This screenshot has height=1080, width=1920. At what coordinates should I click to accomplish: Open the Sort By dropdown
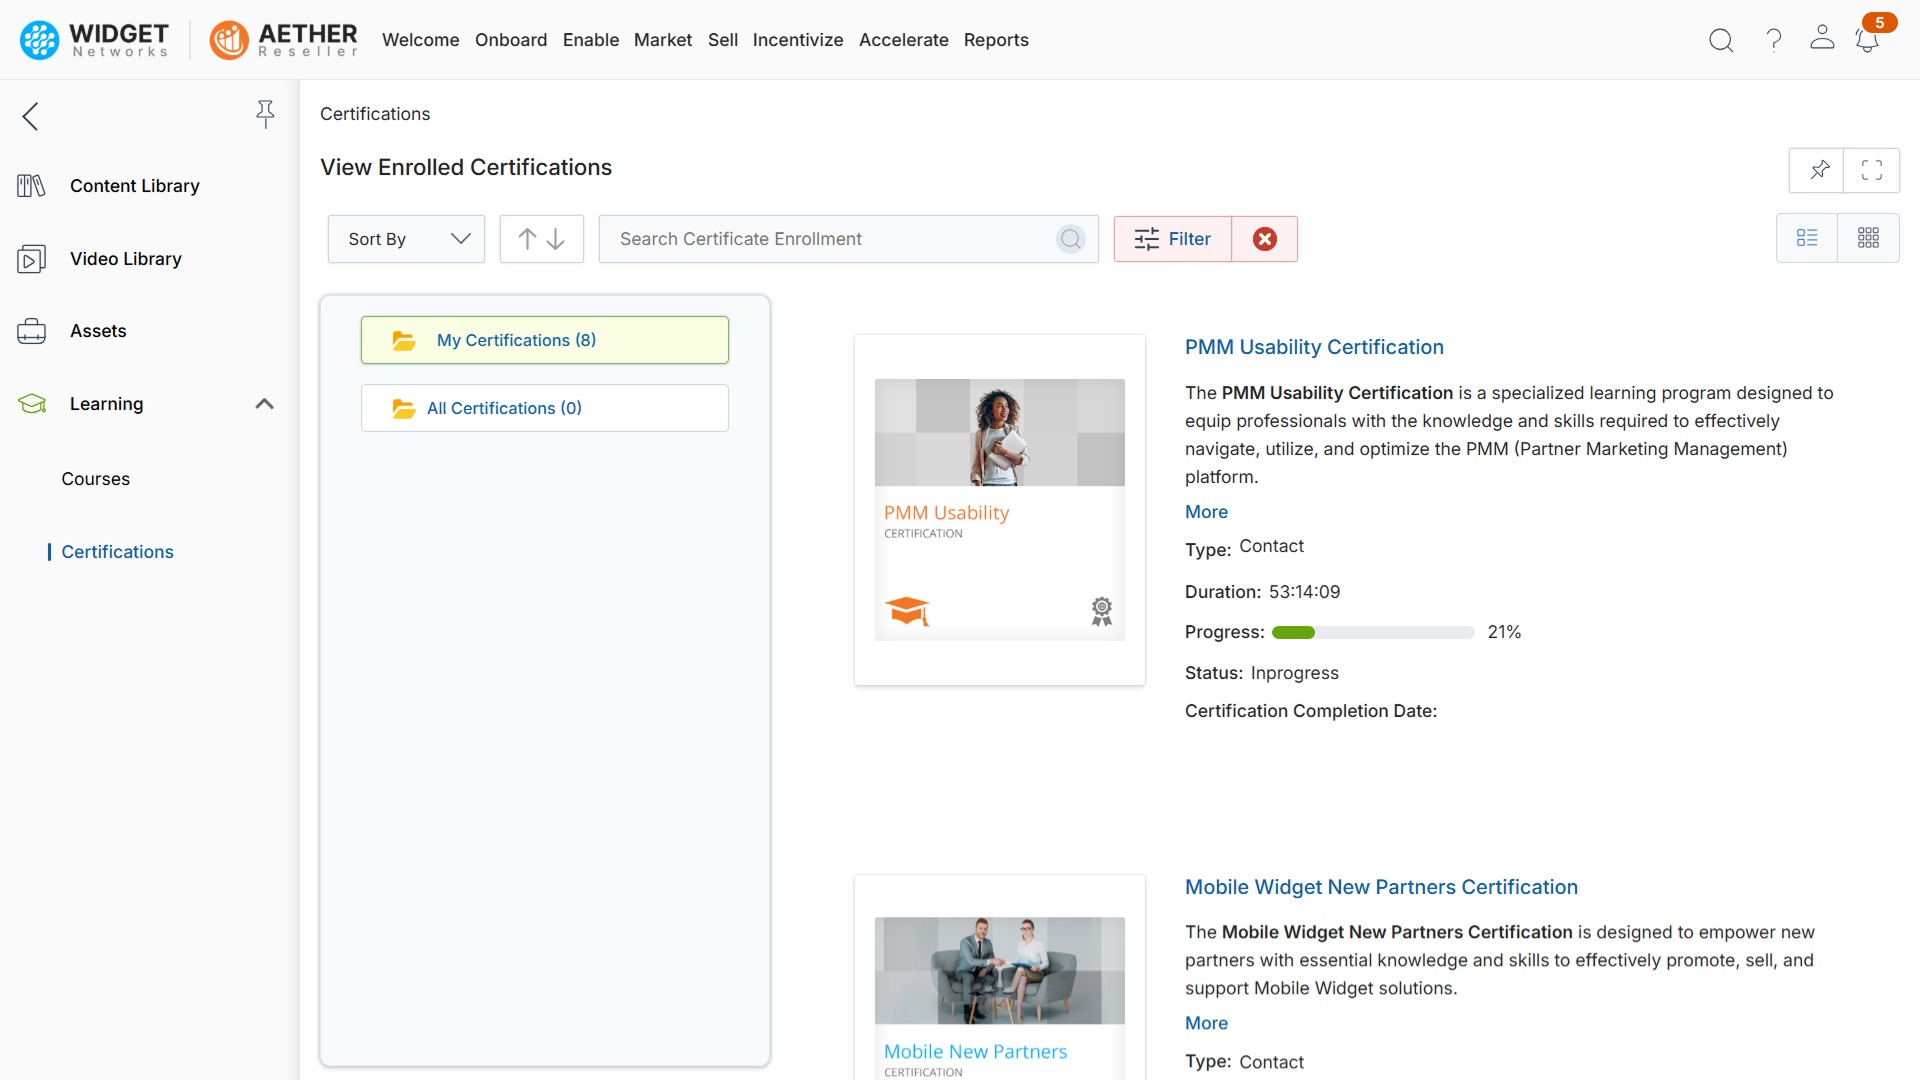(x=405, y=239)
